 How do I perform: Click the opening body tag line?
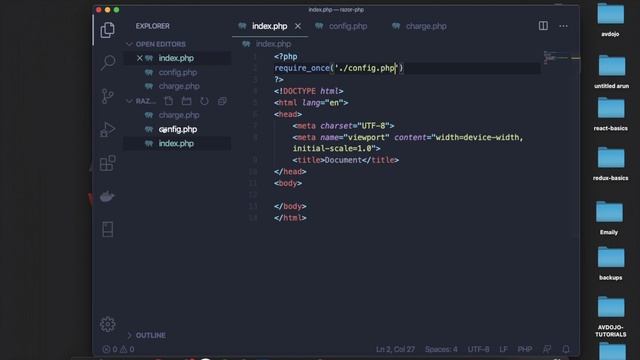[288, 183]
